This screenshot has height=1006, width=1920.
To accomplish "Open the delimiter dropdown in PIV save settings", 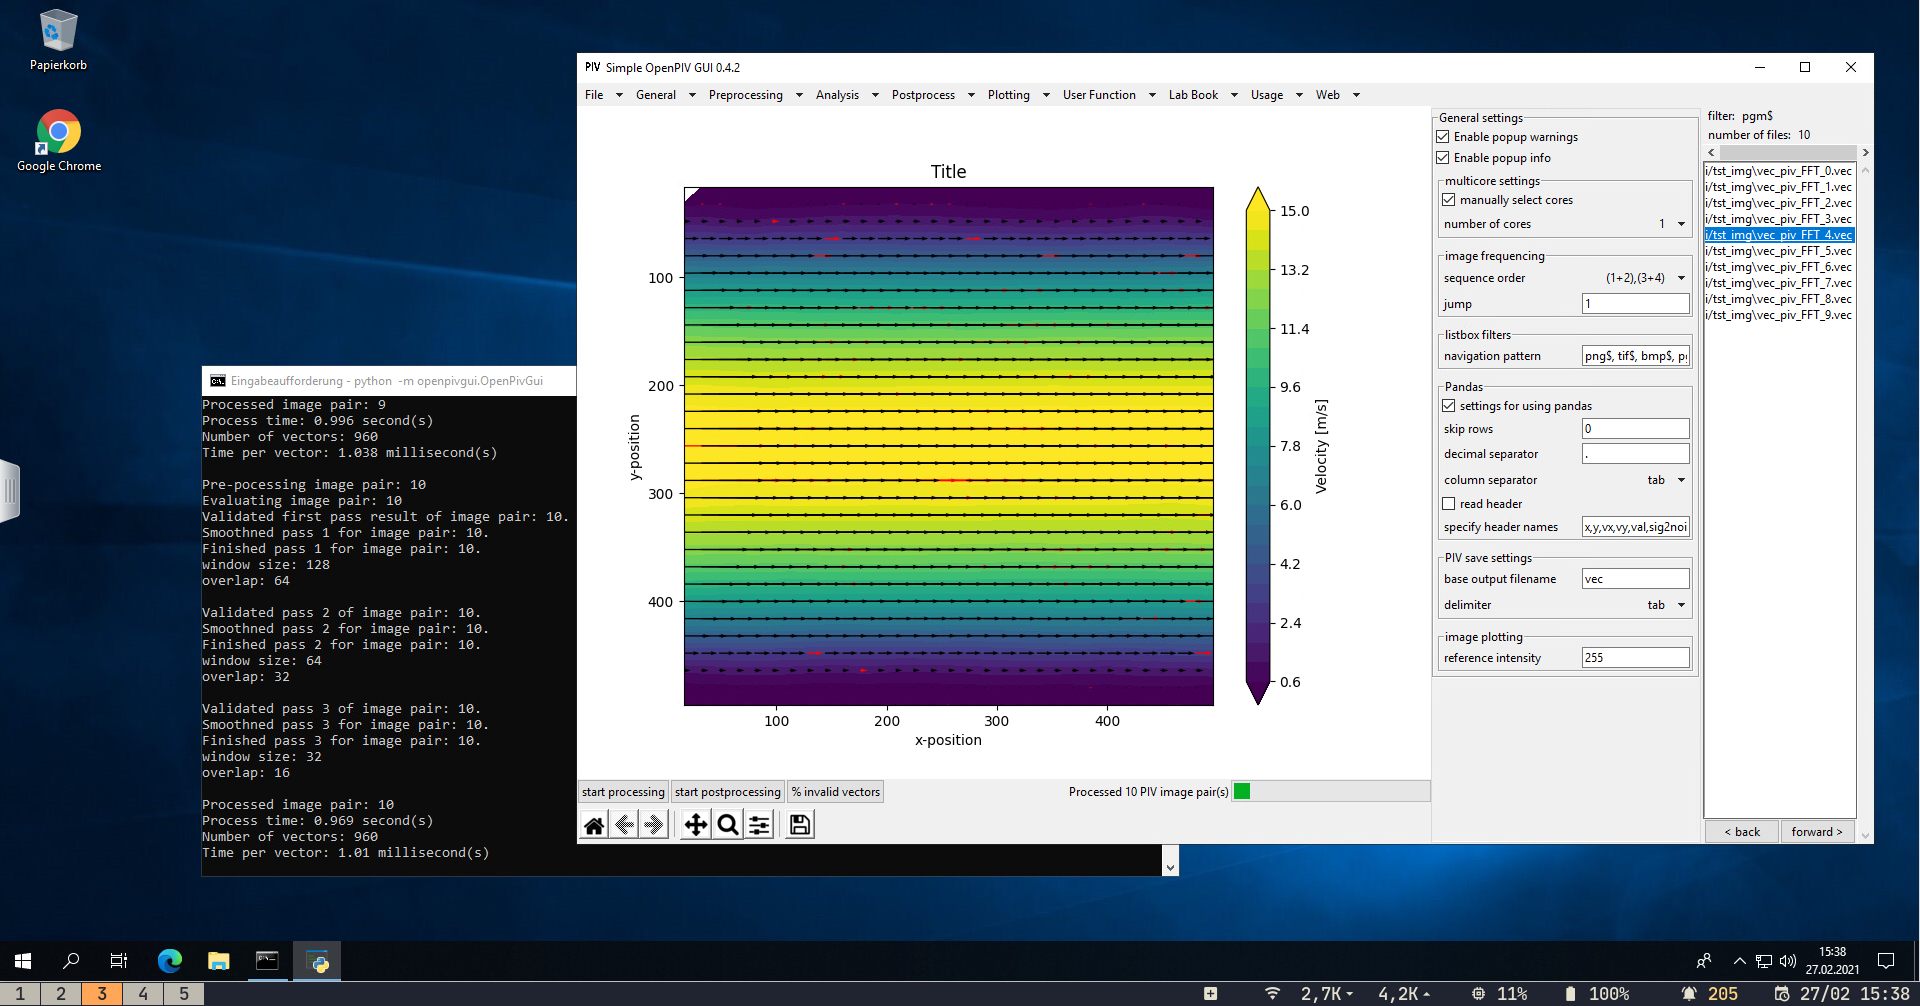I will coord(1681,605).
